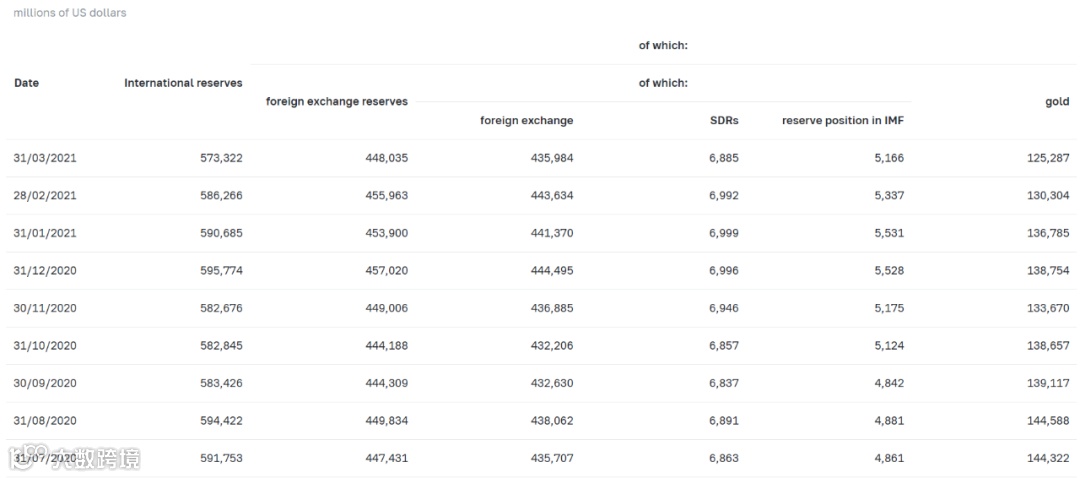The height and width of the screenshot is (478, 1080).
Task: Select the foreign exchange reserves header
Action: [337, 102]
